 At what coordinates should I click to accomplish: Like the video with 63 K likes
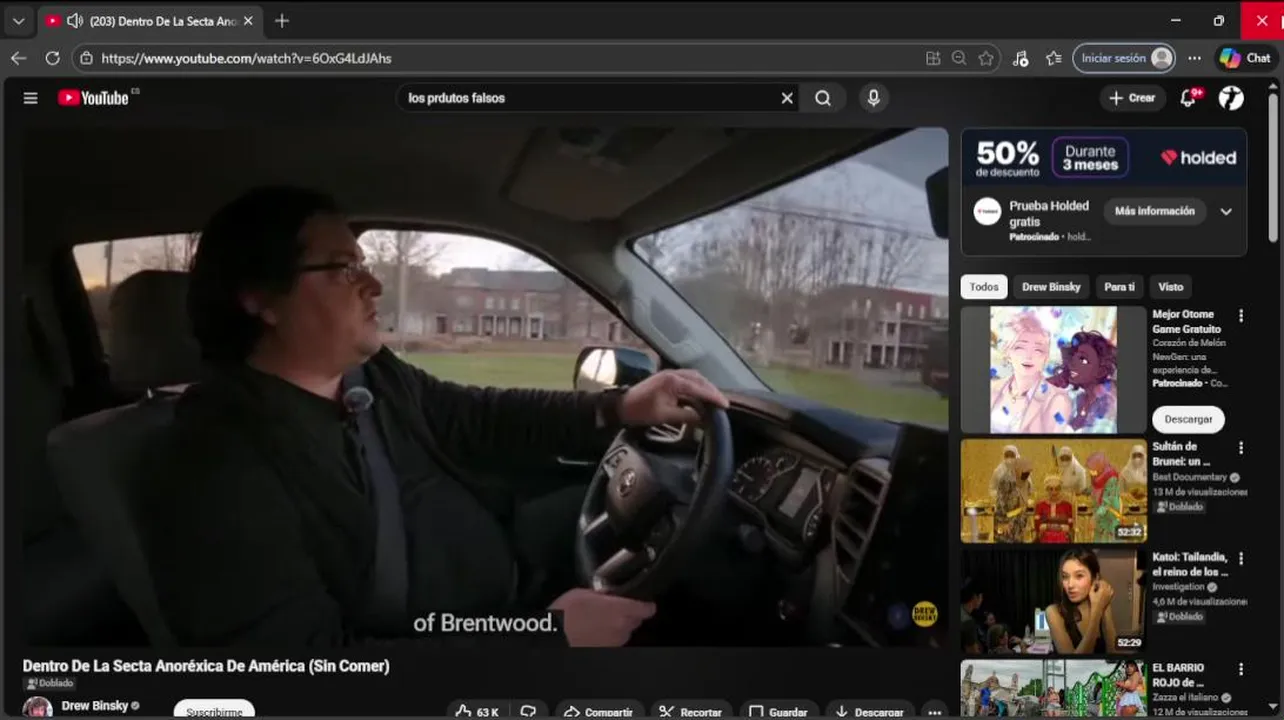478,712
